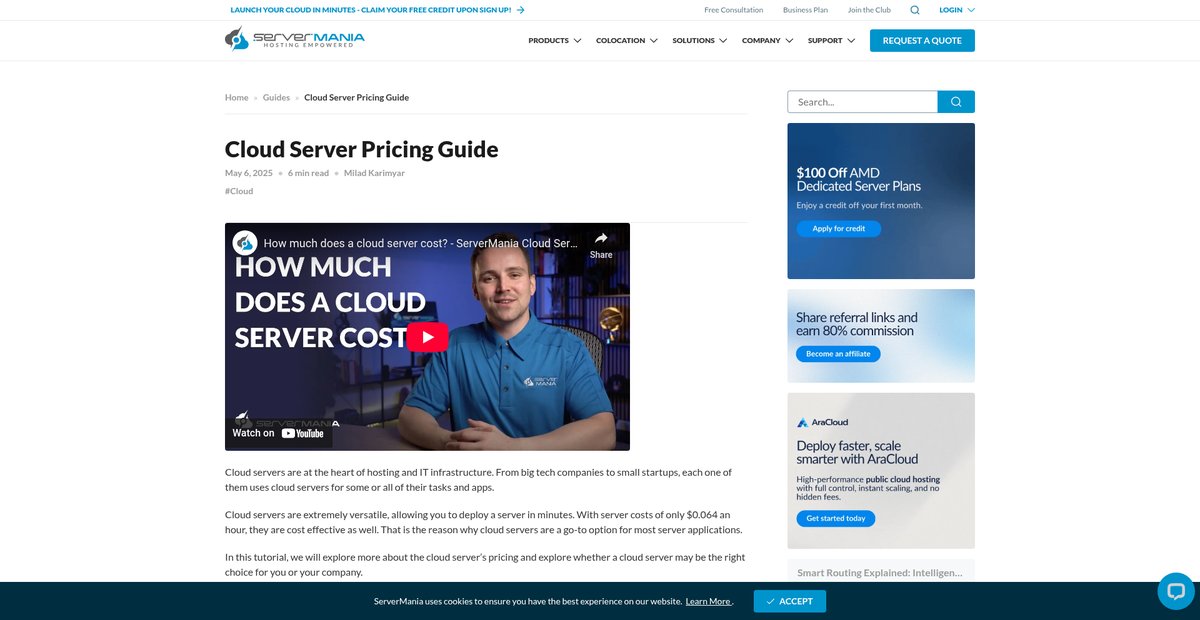The height and width of the screenshot is (620, 1200).
Task: Click arrow next to free credit banner
Action: pyautogui.click(x=521, y=10)
